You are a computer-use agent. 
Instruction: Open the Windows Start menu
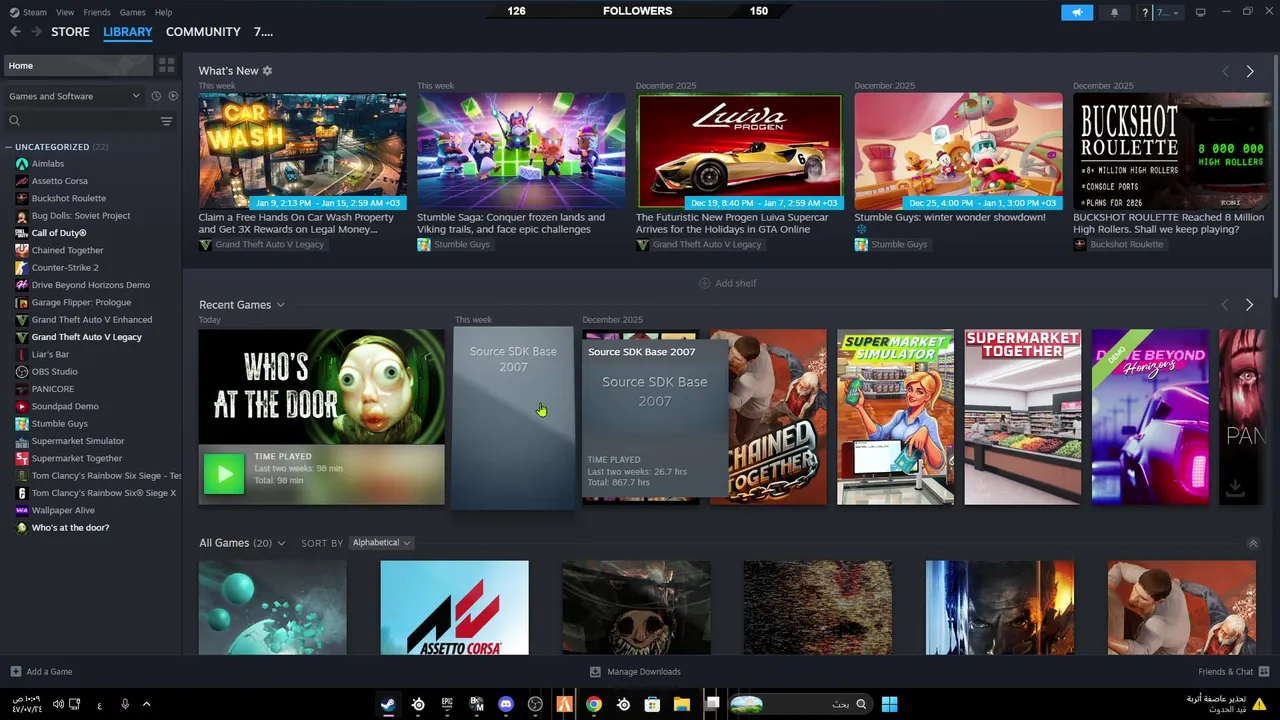pos(889,704)
